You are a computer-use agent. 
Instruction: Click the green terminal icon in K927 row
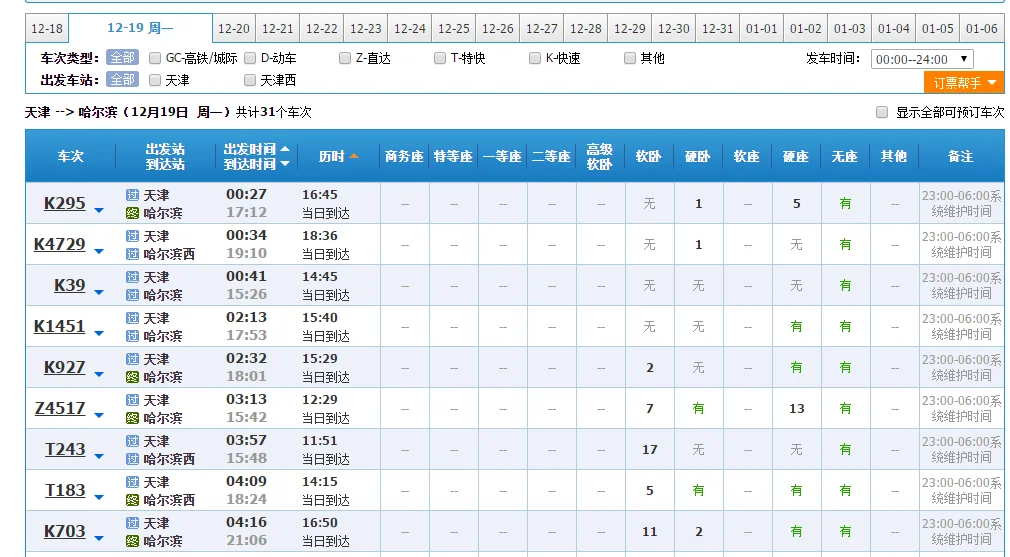click(x=132, y=377)
